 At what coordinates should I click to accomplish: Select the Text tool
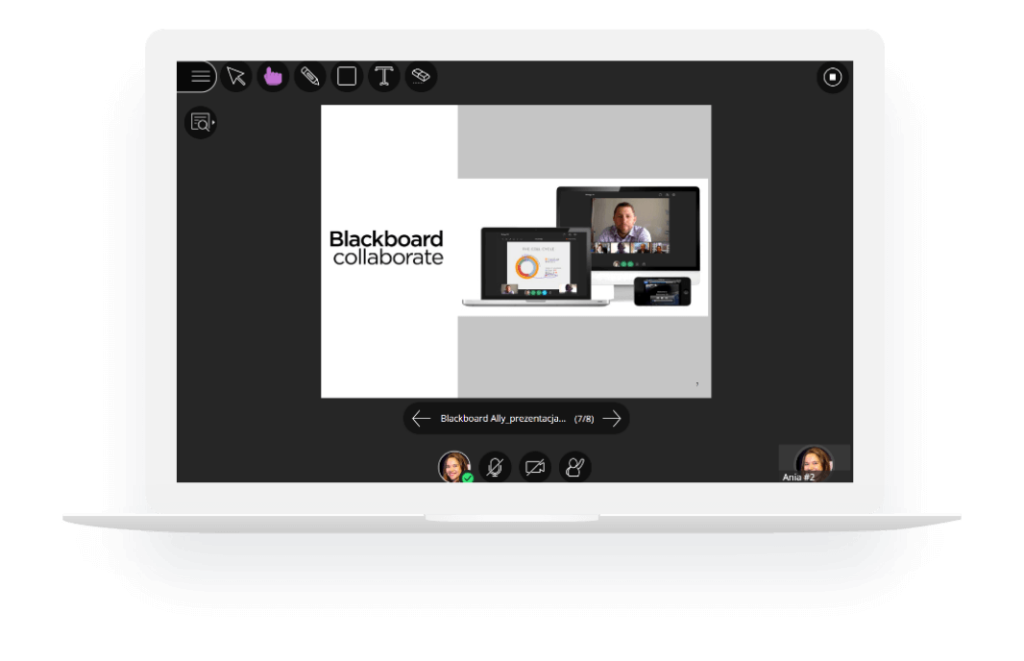[x=384, y=76]
